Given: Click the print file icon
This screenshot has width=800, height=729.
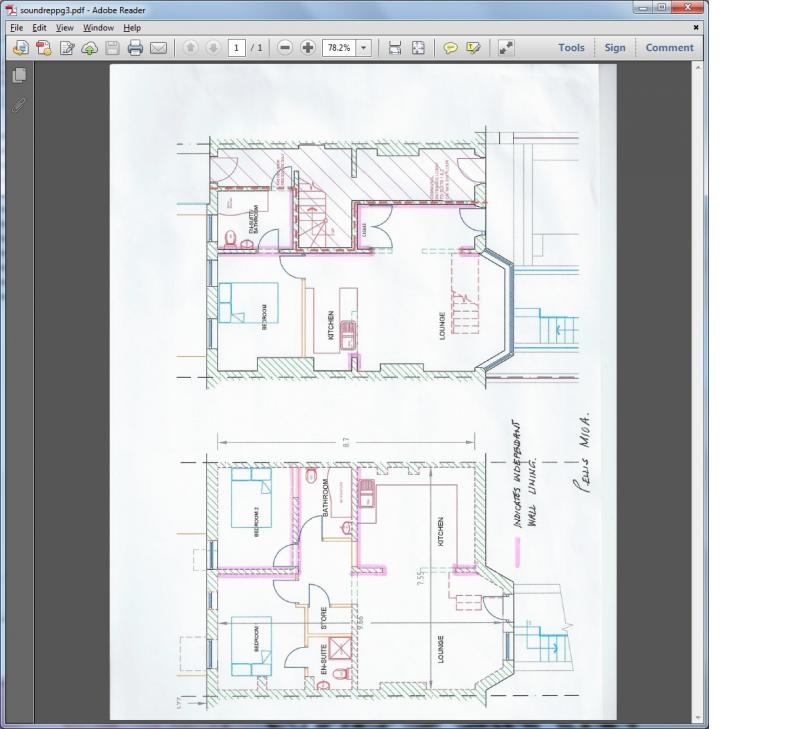Looking at the screenshot, I should tap(135, 48).
